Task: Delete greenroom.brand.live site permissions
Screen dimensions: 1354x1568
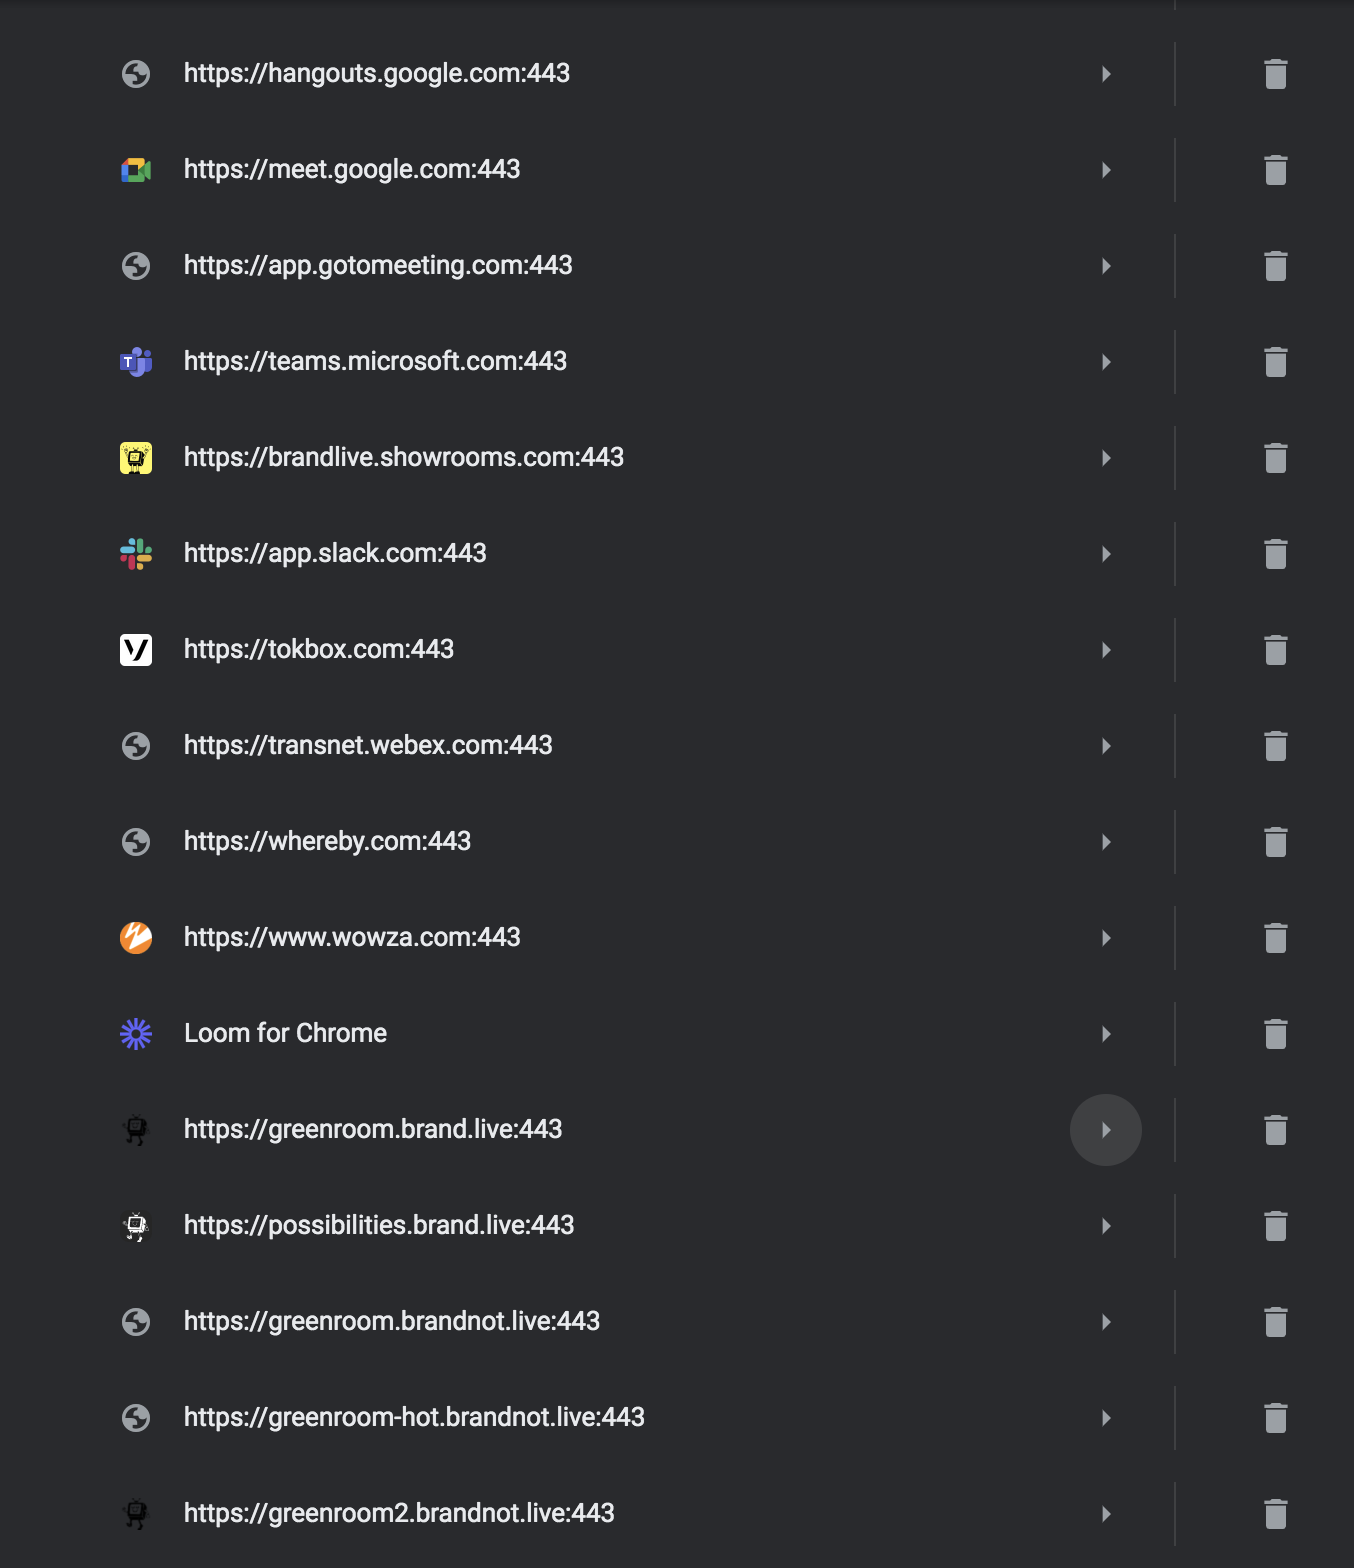Action: point(1275,1130)
